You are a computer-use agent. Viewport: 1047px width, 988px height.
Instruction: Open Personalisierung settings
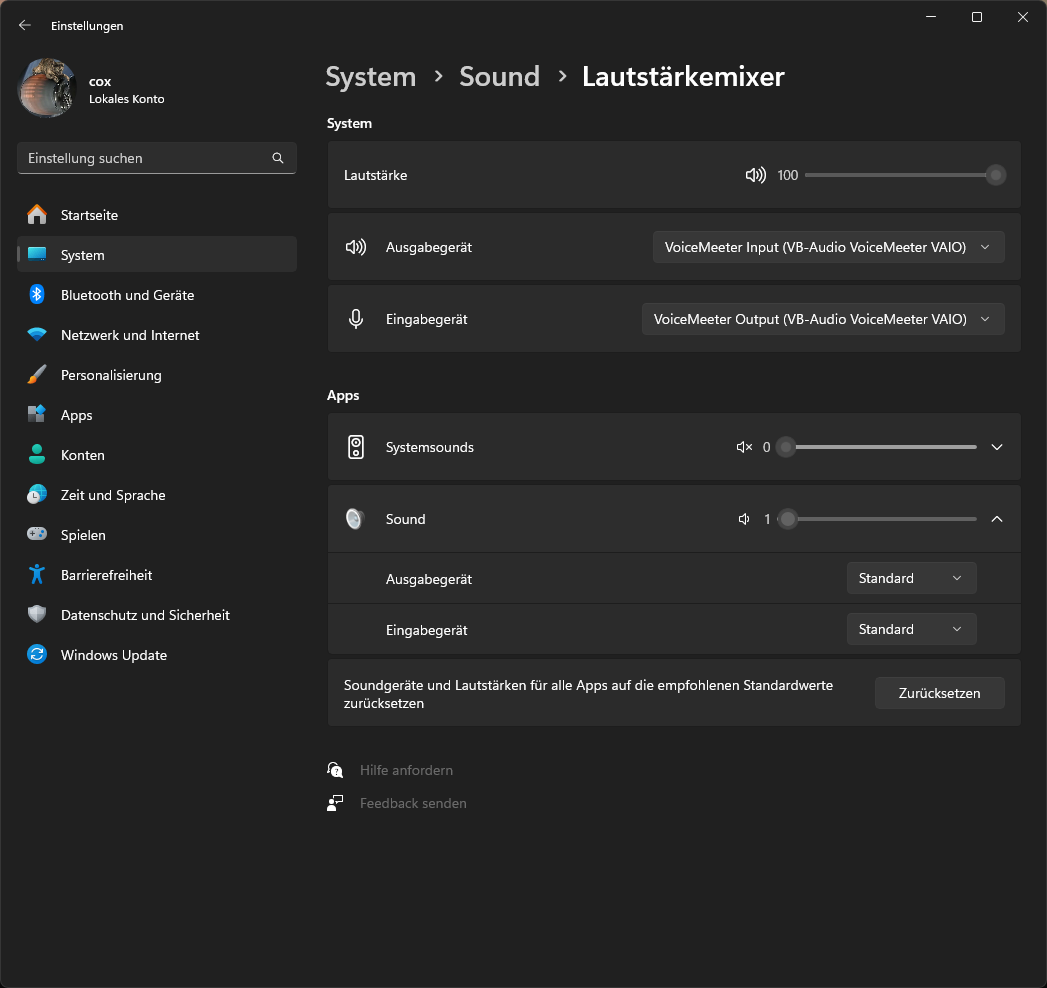pos(157,375)
